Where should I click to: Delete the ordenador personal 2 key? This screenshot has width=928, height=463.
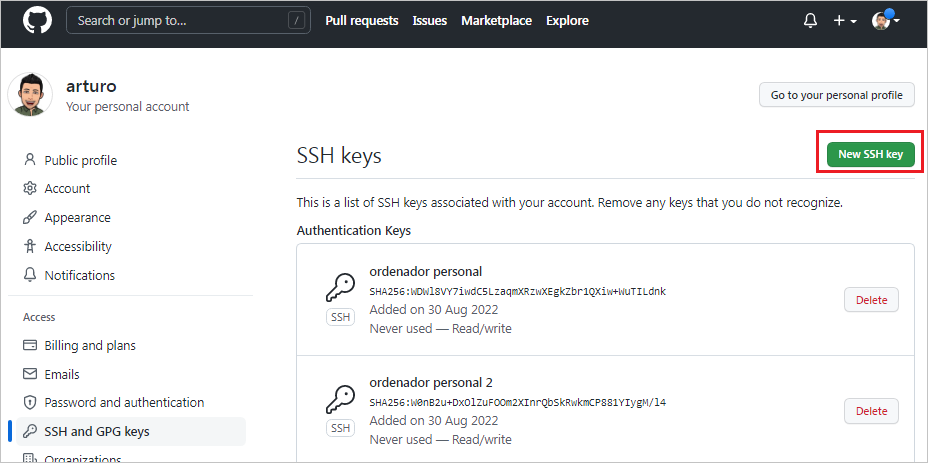(871, 411)
